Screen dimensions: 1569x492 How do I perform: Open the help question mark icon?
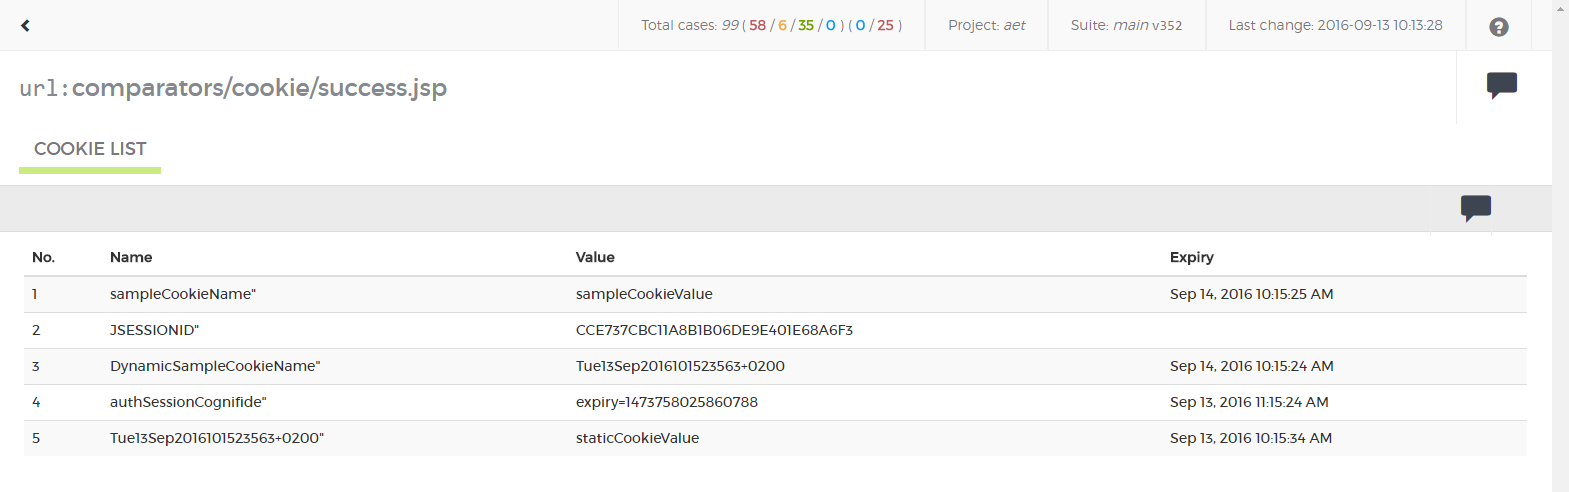1498,27
